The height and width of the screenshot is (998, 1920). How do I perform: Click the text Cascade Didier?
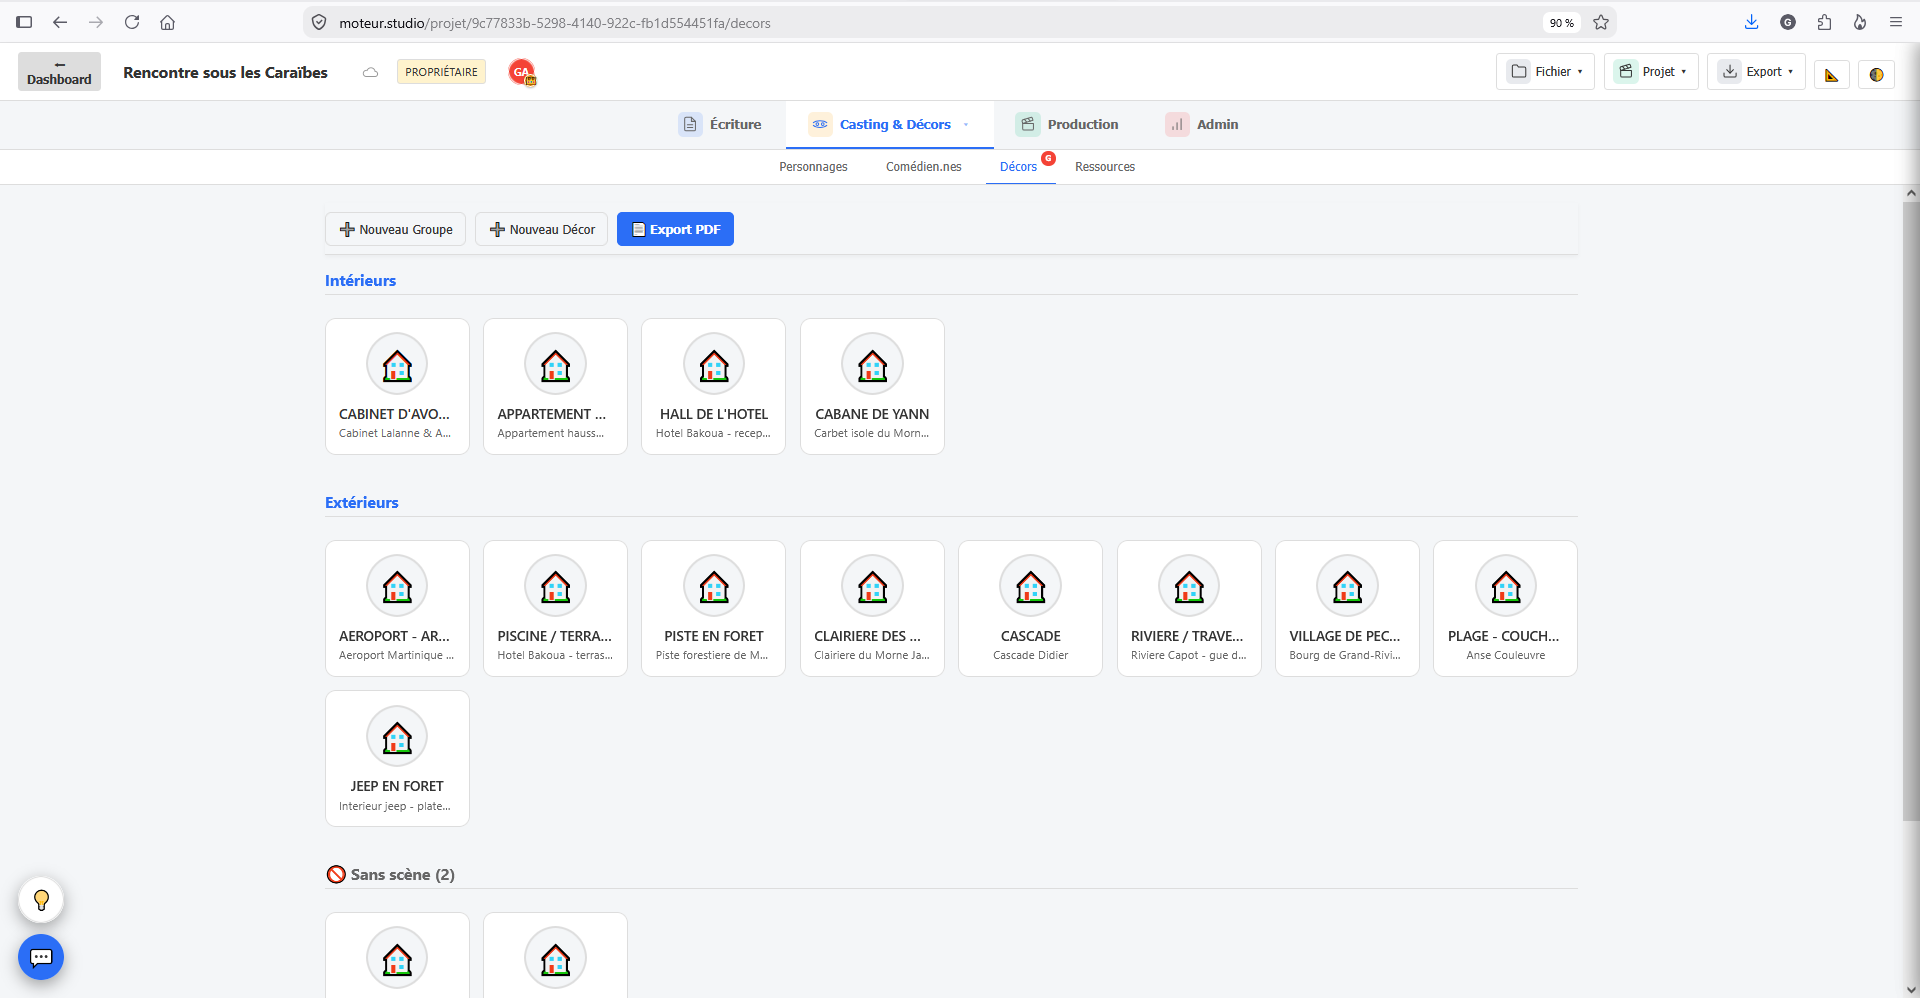[x=1030, y=655]
